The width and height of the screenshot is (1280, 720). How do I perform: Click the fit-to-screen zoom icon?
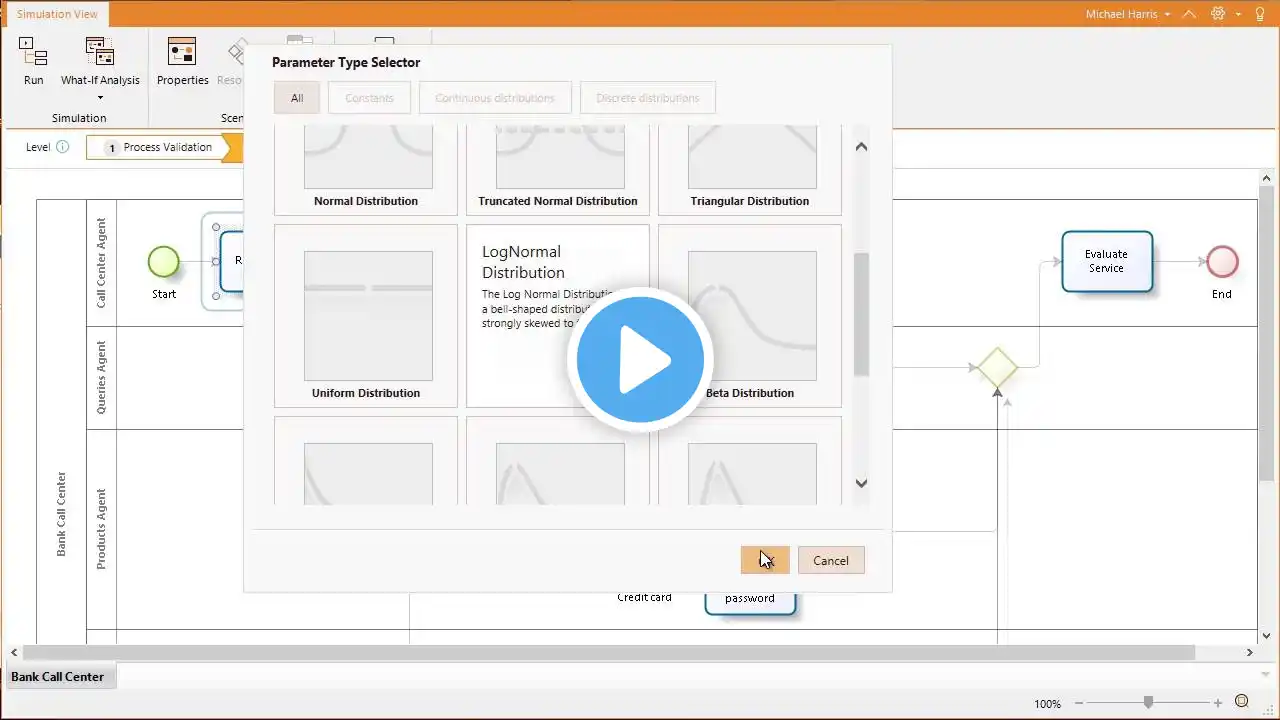tap(1242, 702)
